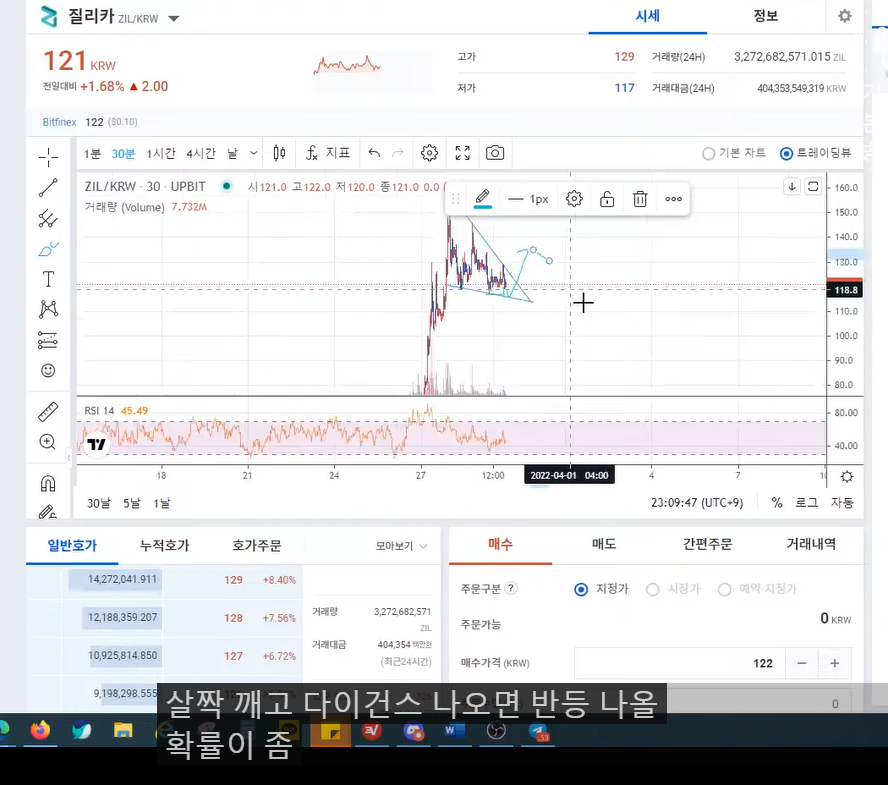Select the 날 daily interval

pyautogui.click(x=232, y=153)
